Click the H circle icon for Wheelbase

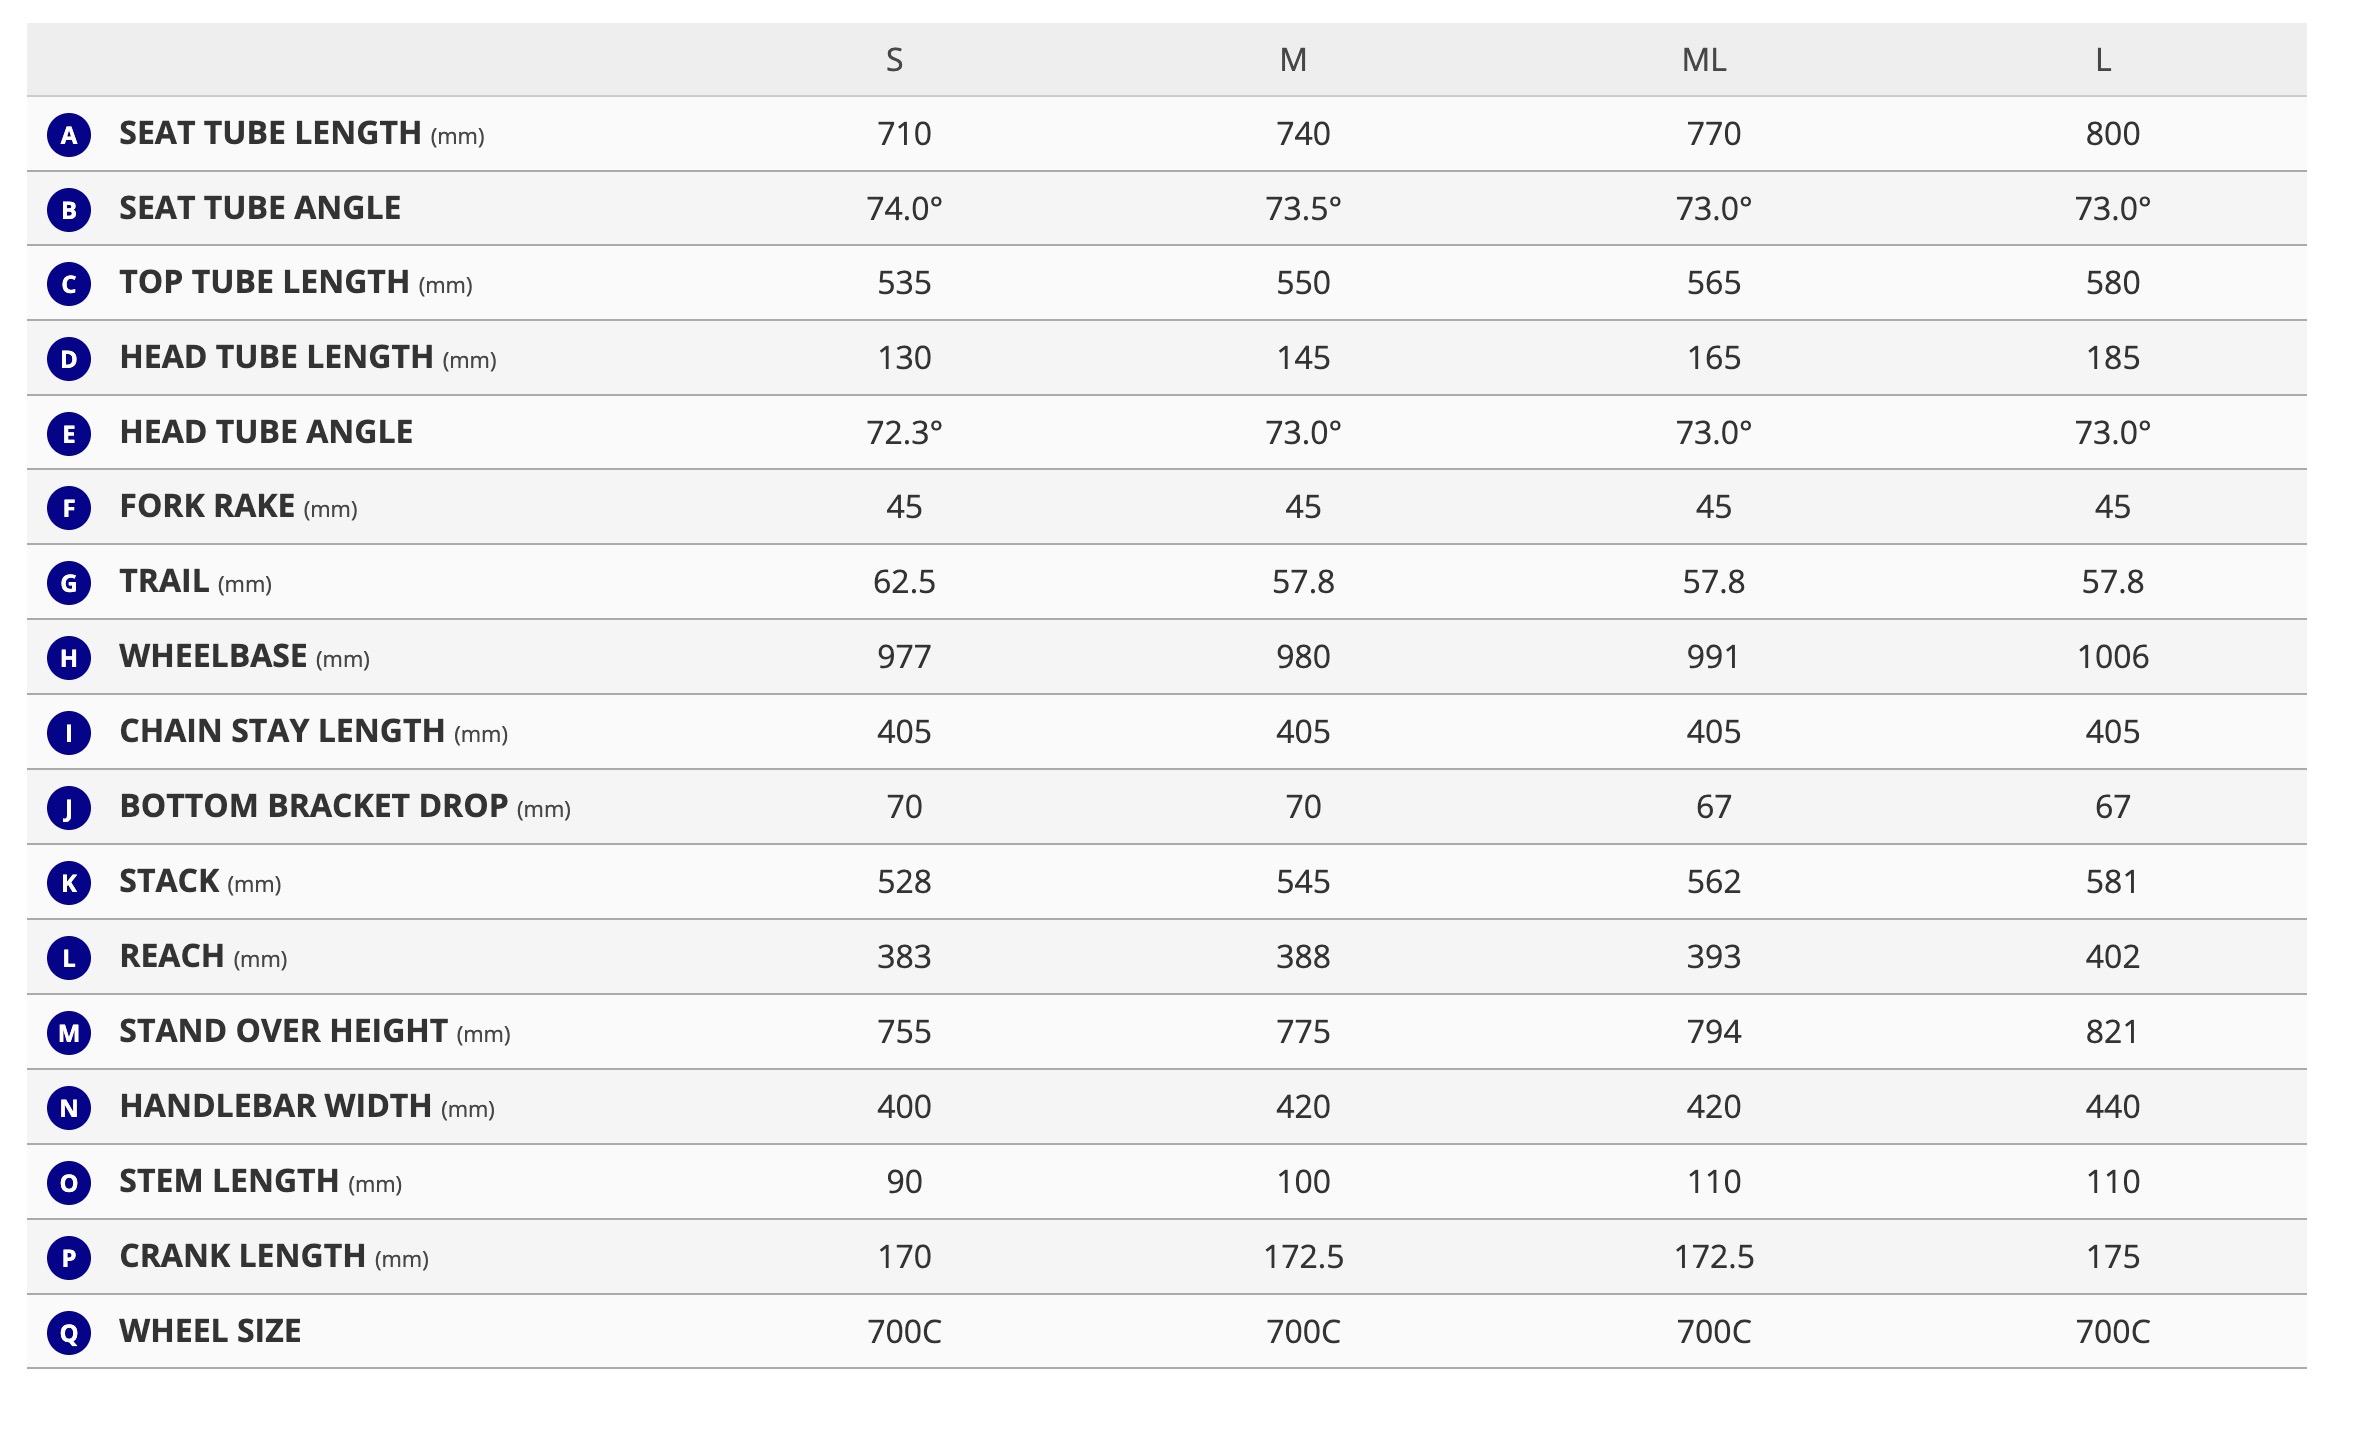pos(69,658)
